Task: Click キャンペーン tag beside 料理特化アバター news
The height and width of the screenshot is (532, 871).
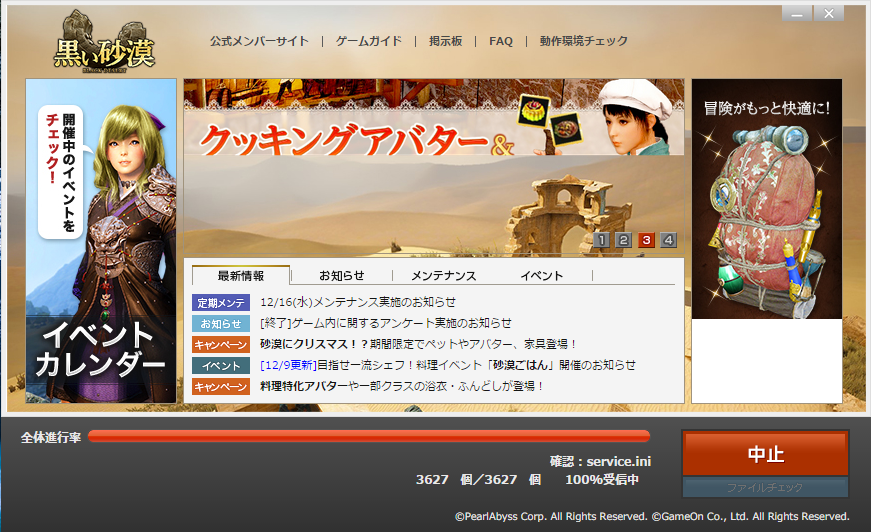Action: [x=221, y=387]
